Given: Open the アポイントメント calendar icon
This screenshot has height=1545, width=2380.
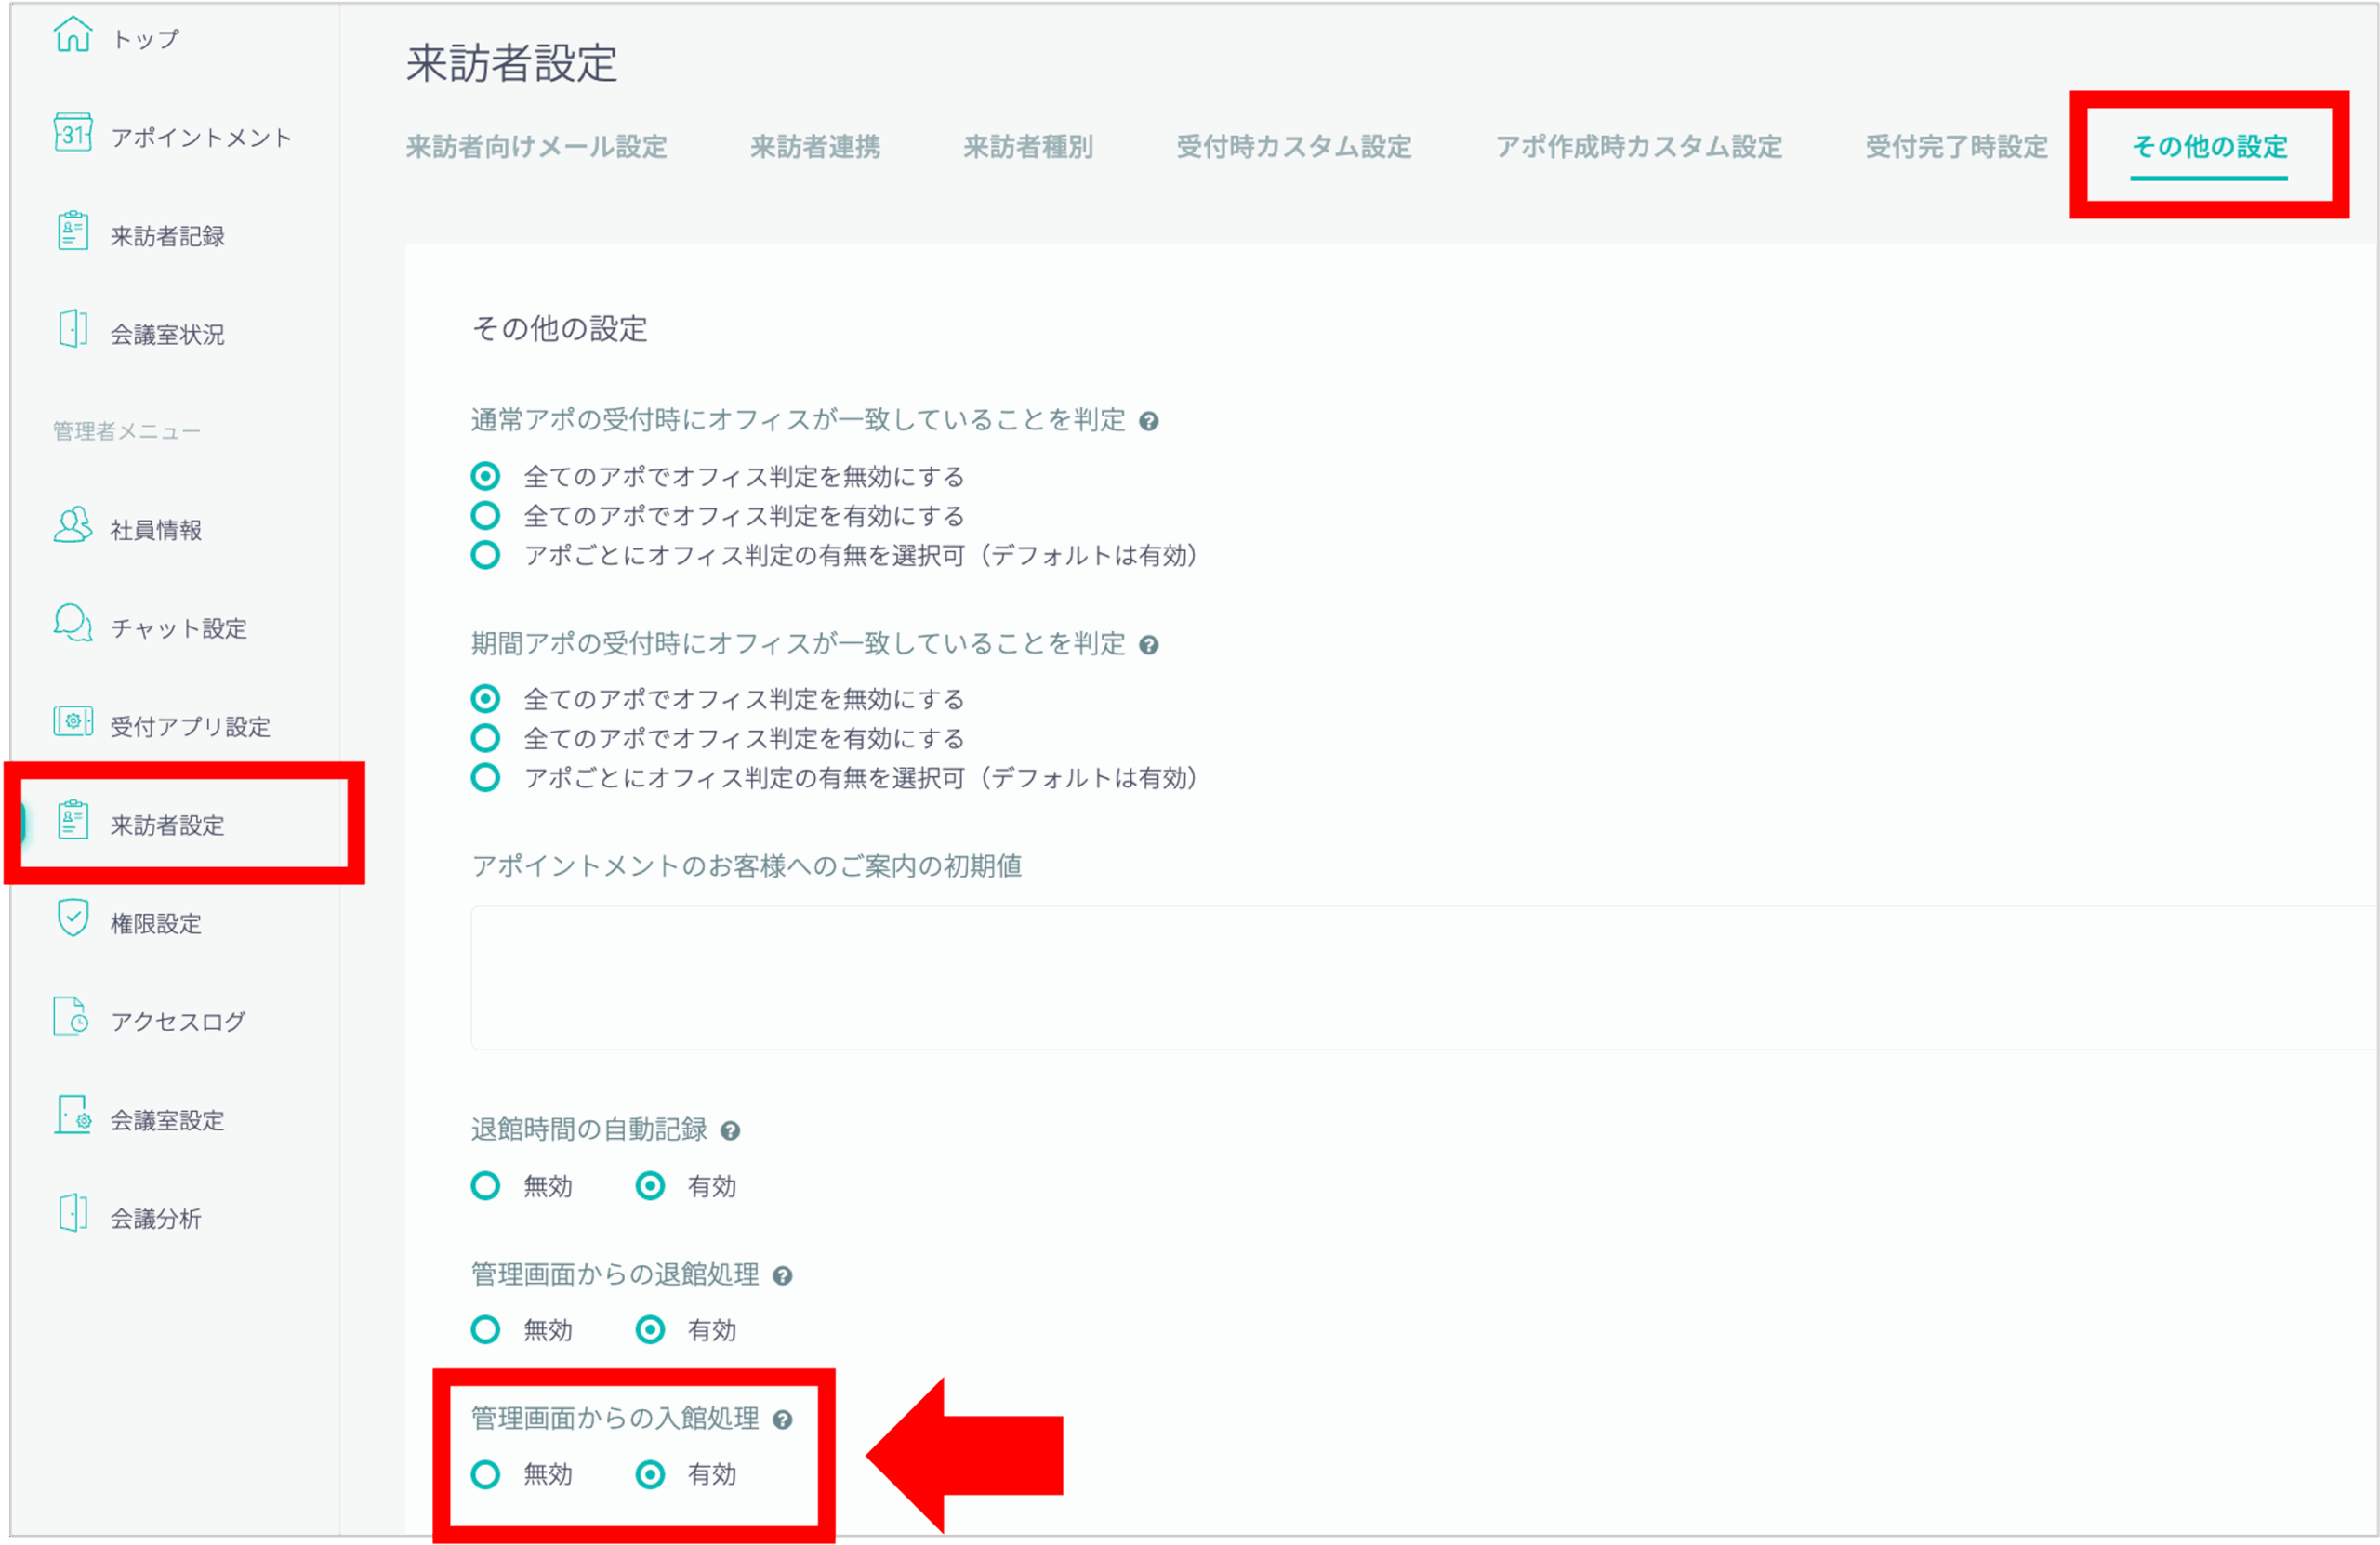Looking at the screenshot, I should [x=72, y=133].
